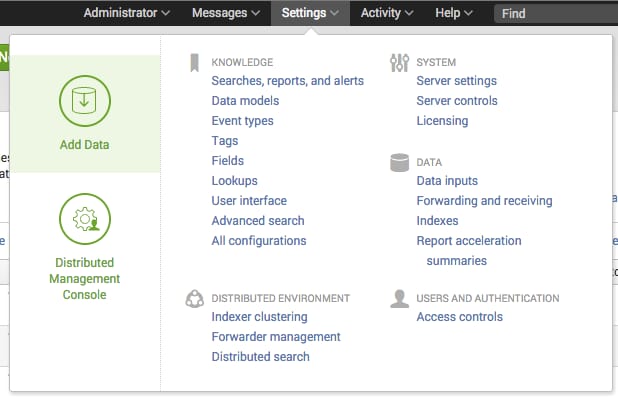The height and width of the screenshot is (398, 618).
Task: Click the KNOWLEDGE section heading
Action: click(x=242, y=63)
